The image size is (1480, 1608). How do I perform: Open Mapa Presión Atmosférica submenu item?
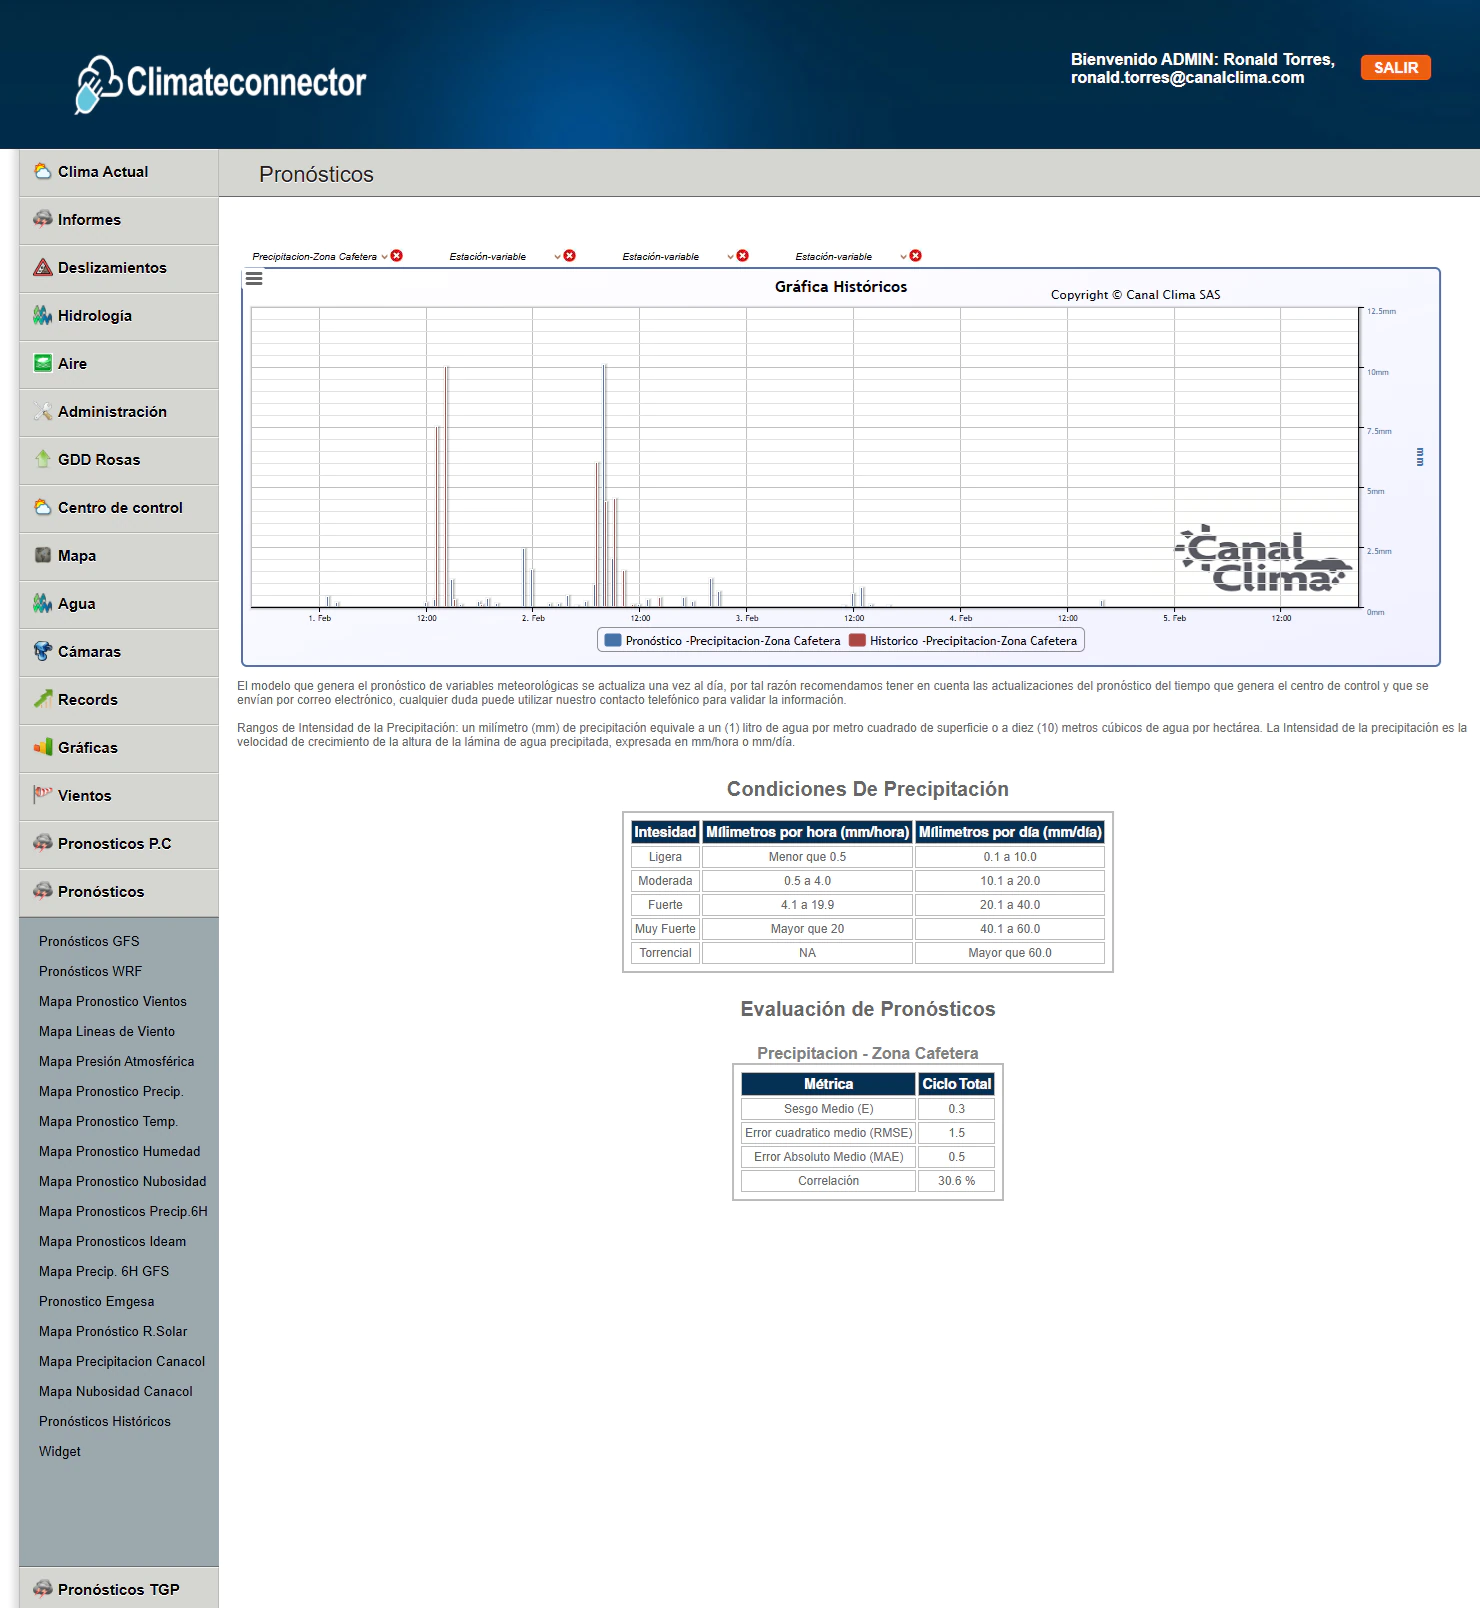pyautogui.click(x=116, y=1061)
